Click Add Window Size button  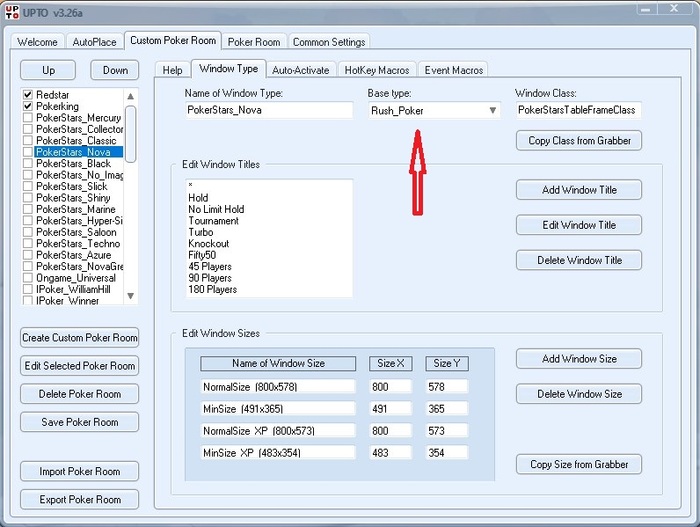tap(579, 359)
